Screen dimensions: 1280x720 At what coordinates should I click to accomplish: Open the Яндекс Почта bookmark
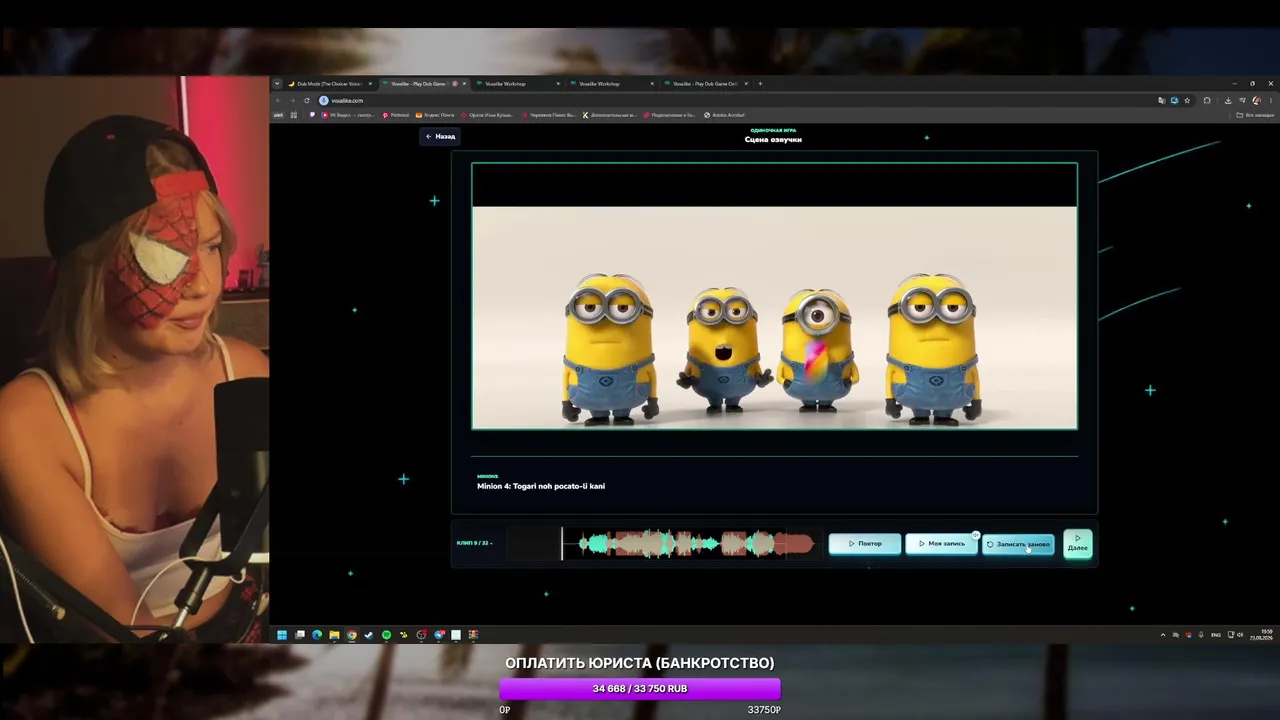(x=434, y=115)
